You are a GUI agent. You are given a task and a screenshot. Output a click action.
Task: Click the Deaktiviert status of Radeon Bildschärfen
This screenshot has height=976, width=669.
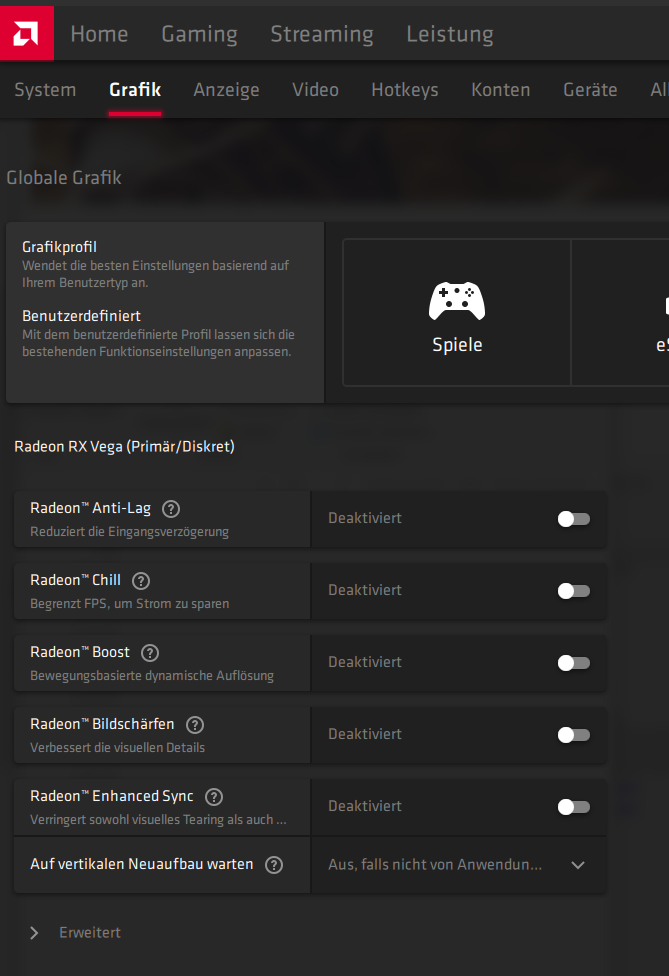[365, 734]
